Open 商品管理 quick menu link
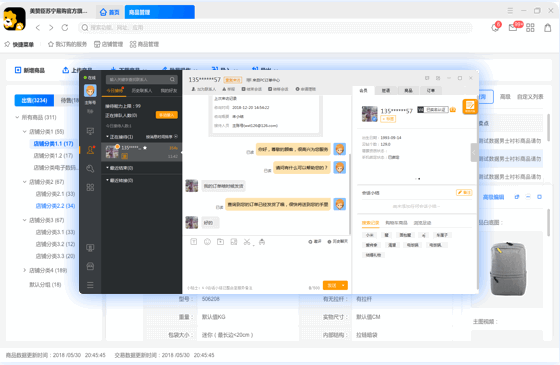The height and width of the screenshot is (365, 560). click(x=144, y=44)
